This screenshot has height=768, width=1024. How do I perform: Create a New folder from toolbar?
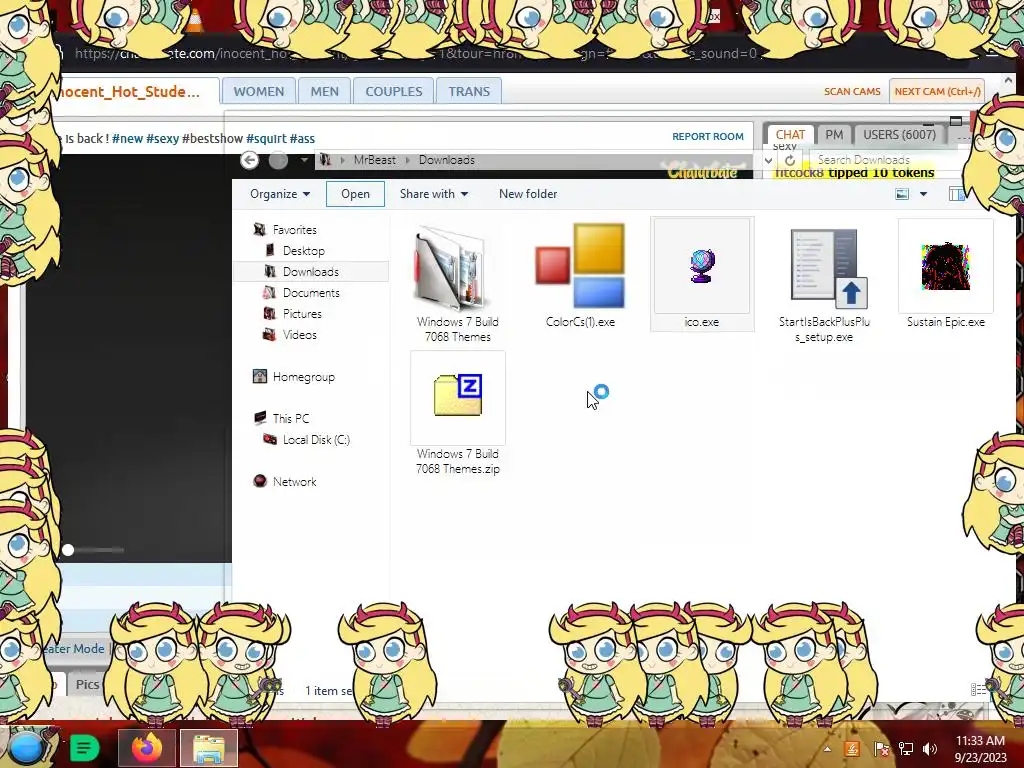click(528, 194)
